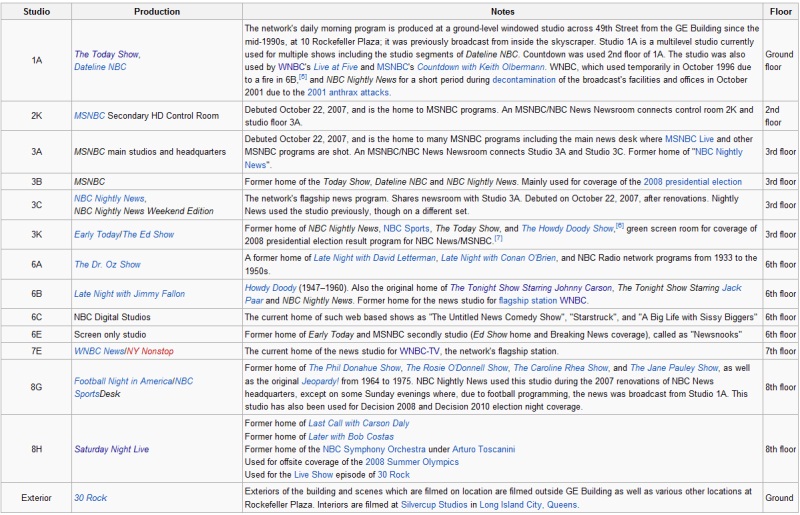Open NBC Nightly News link in 3C row
The height and width of the screenshot is (515, 800).
[109, 199]
